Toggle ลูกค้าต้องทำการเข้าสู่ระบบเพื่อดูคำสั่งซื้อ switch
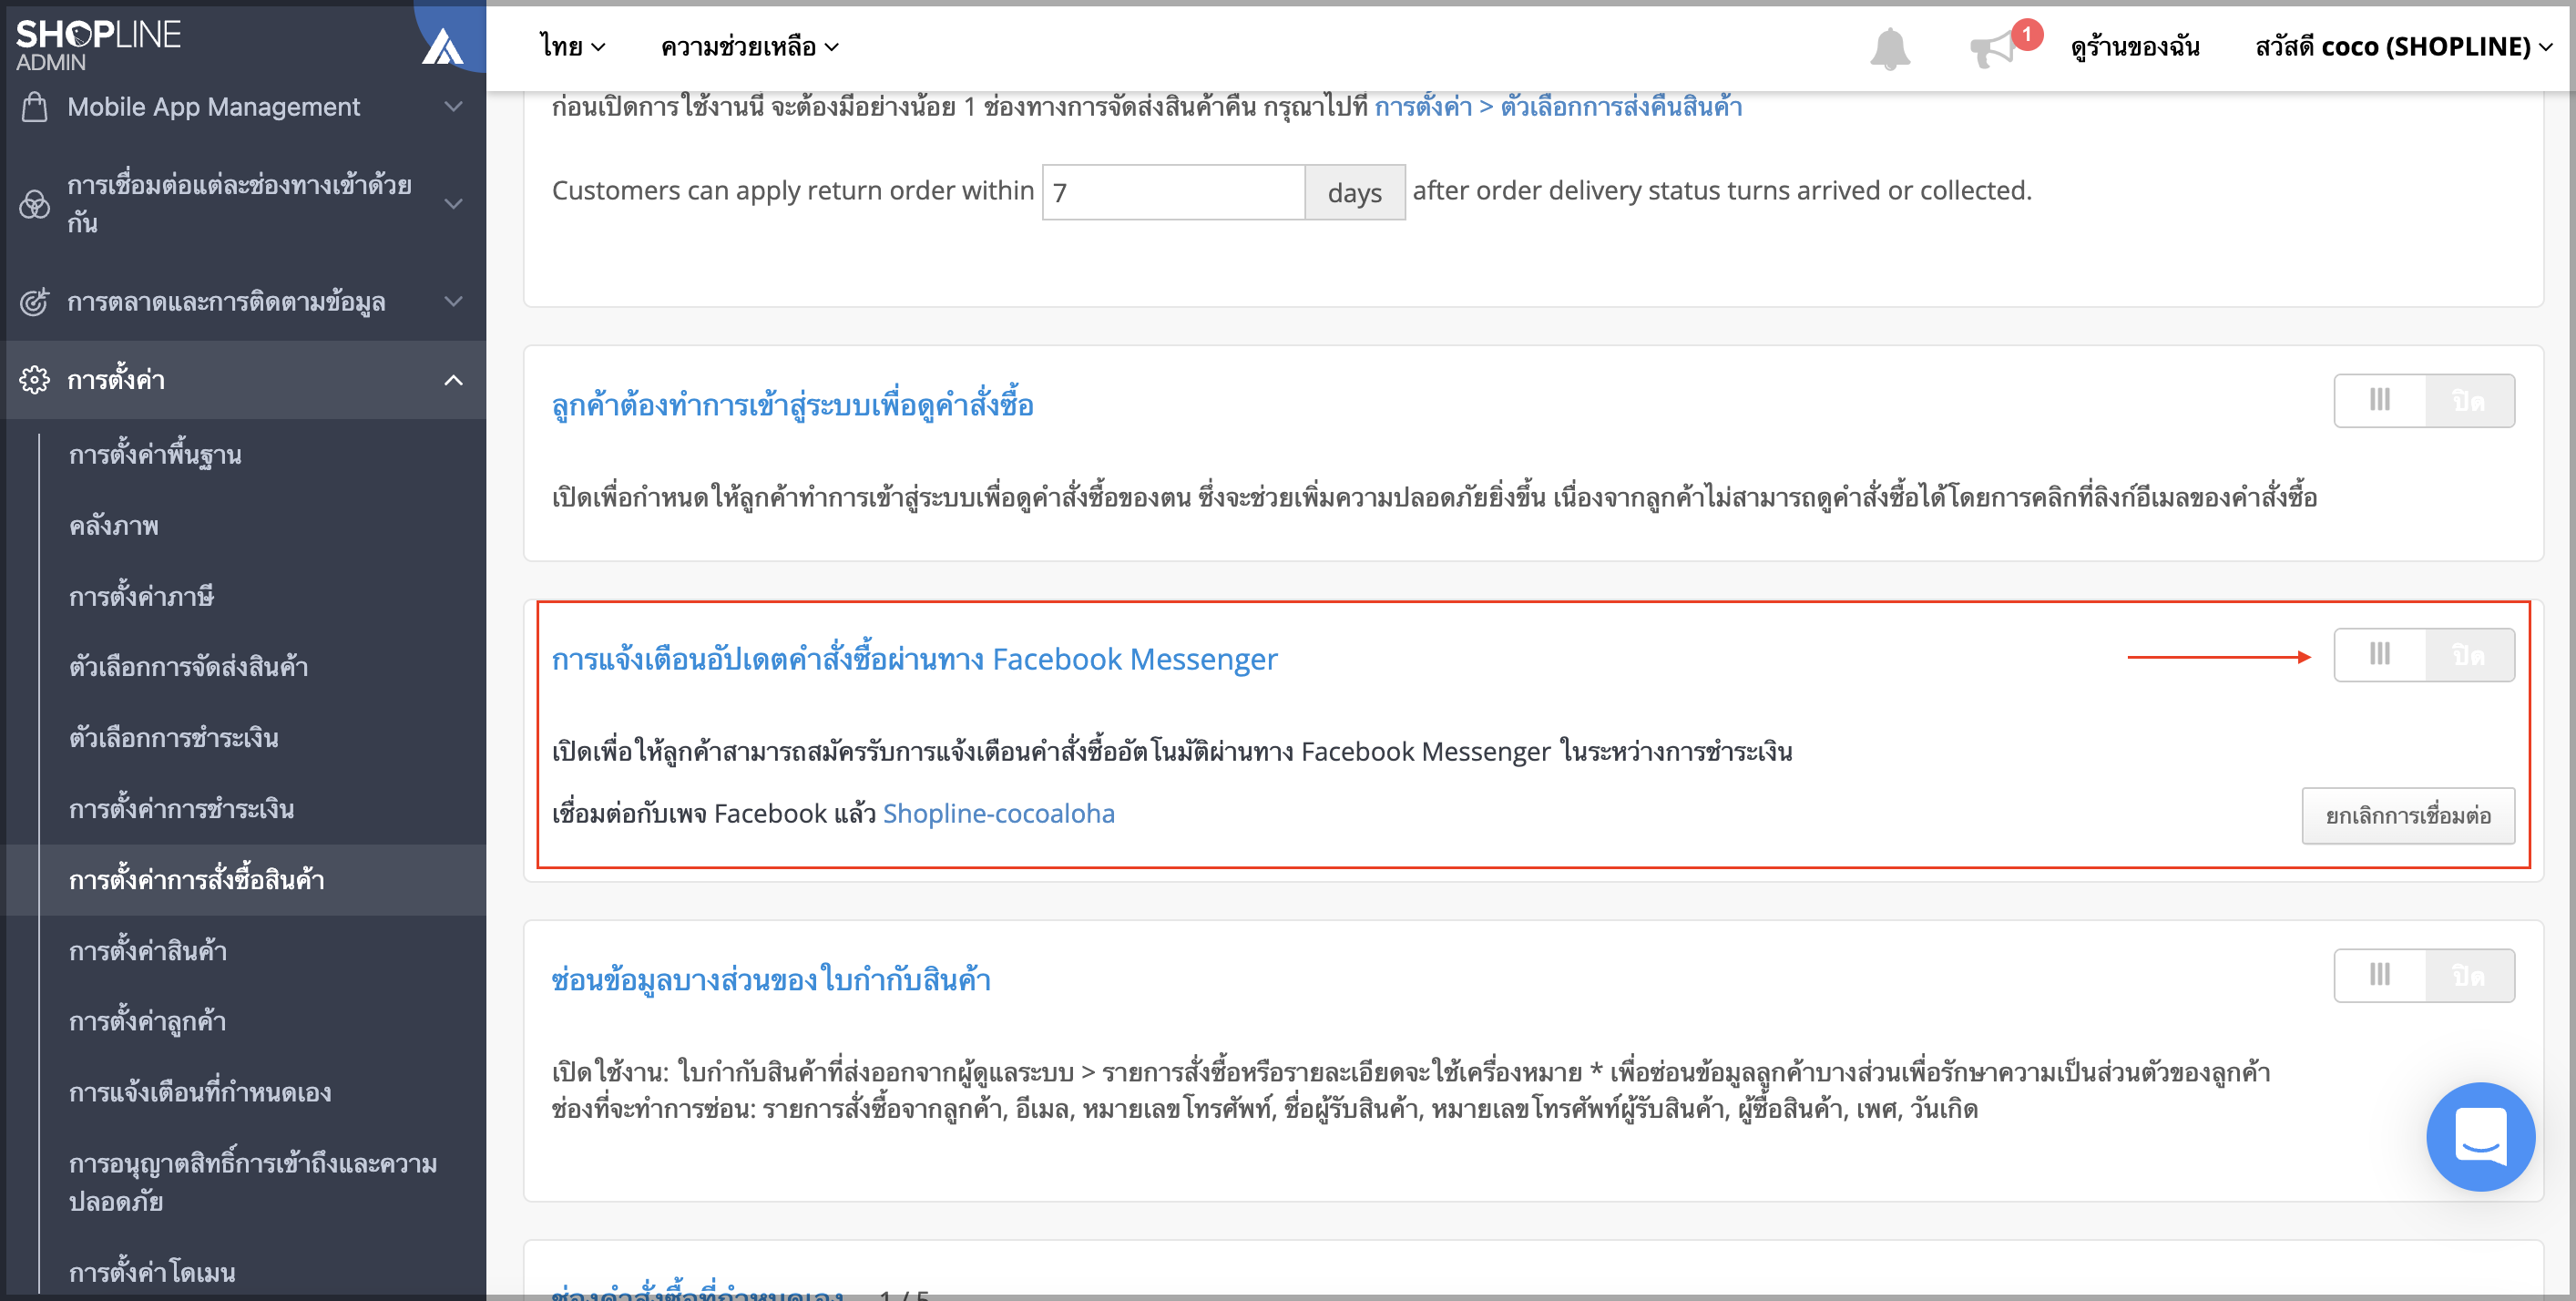Image resolution: width=2576 pixels, height=1301 pixels. coord(2424,401)
